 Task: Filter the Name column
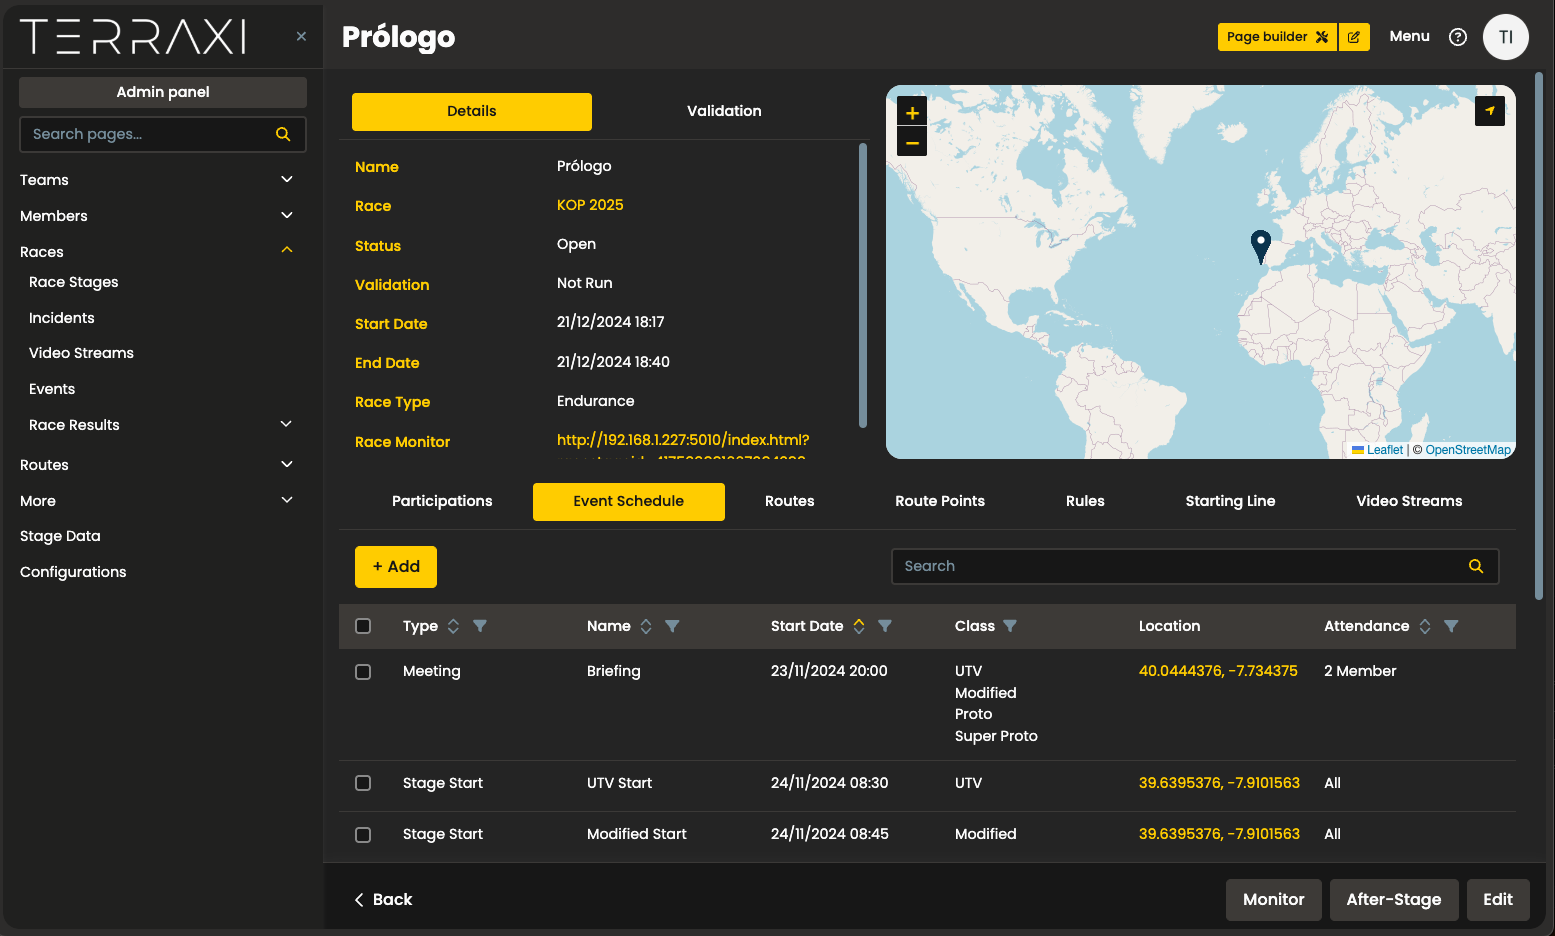point(672,626)
